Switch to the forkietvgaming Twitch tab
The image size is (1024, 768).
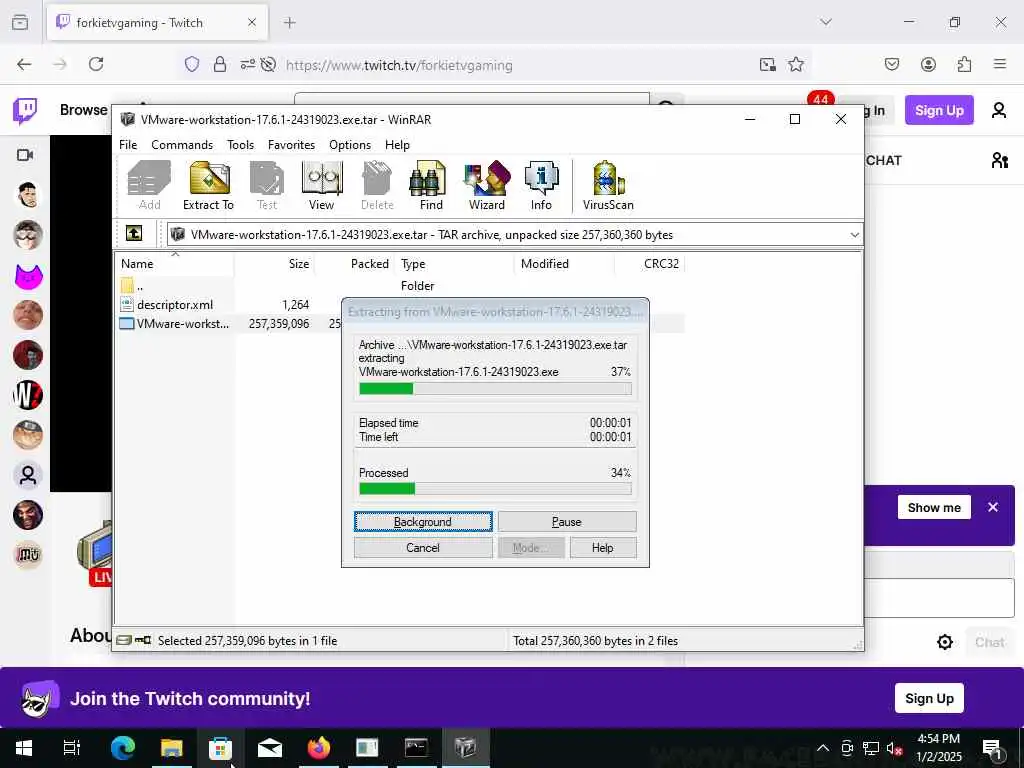[157, 23]
